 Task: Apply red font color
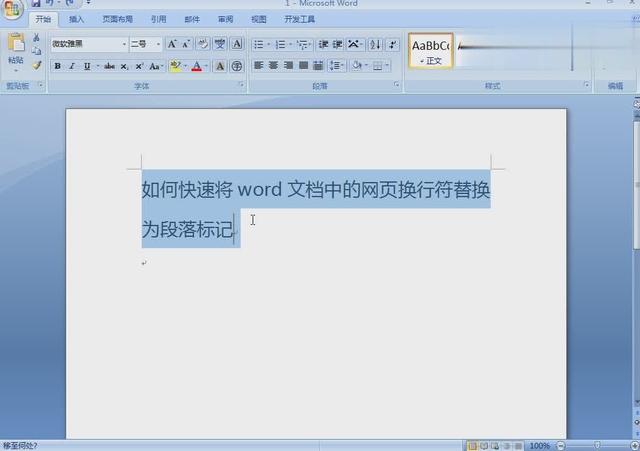(x=197, y=66)
